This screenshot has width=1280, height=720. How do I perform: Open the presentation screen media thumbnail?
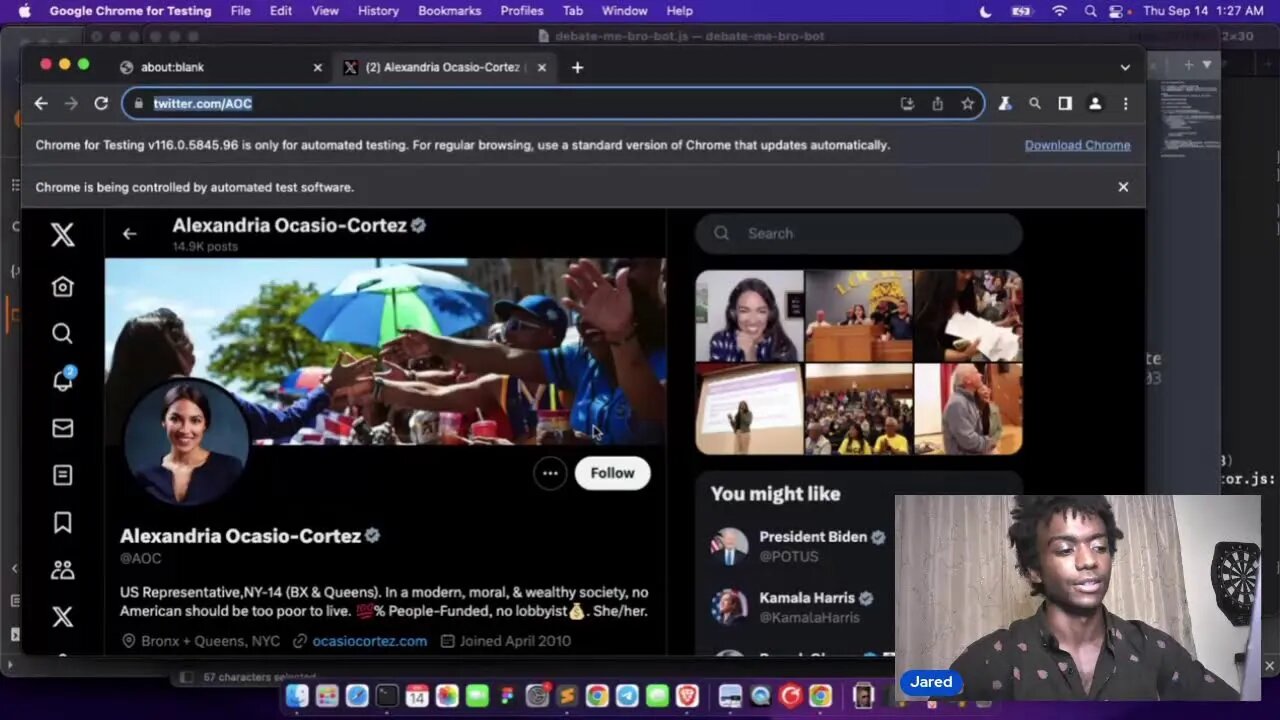(x=749, y=409)
